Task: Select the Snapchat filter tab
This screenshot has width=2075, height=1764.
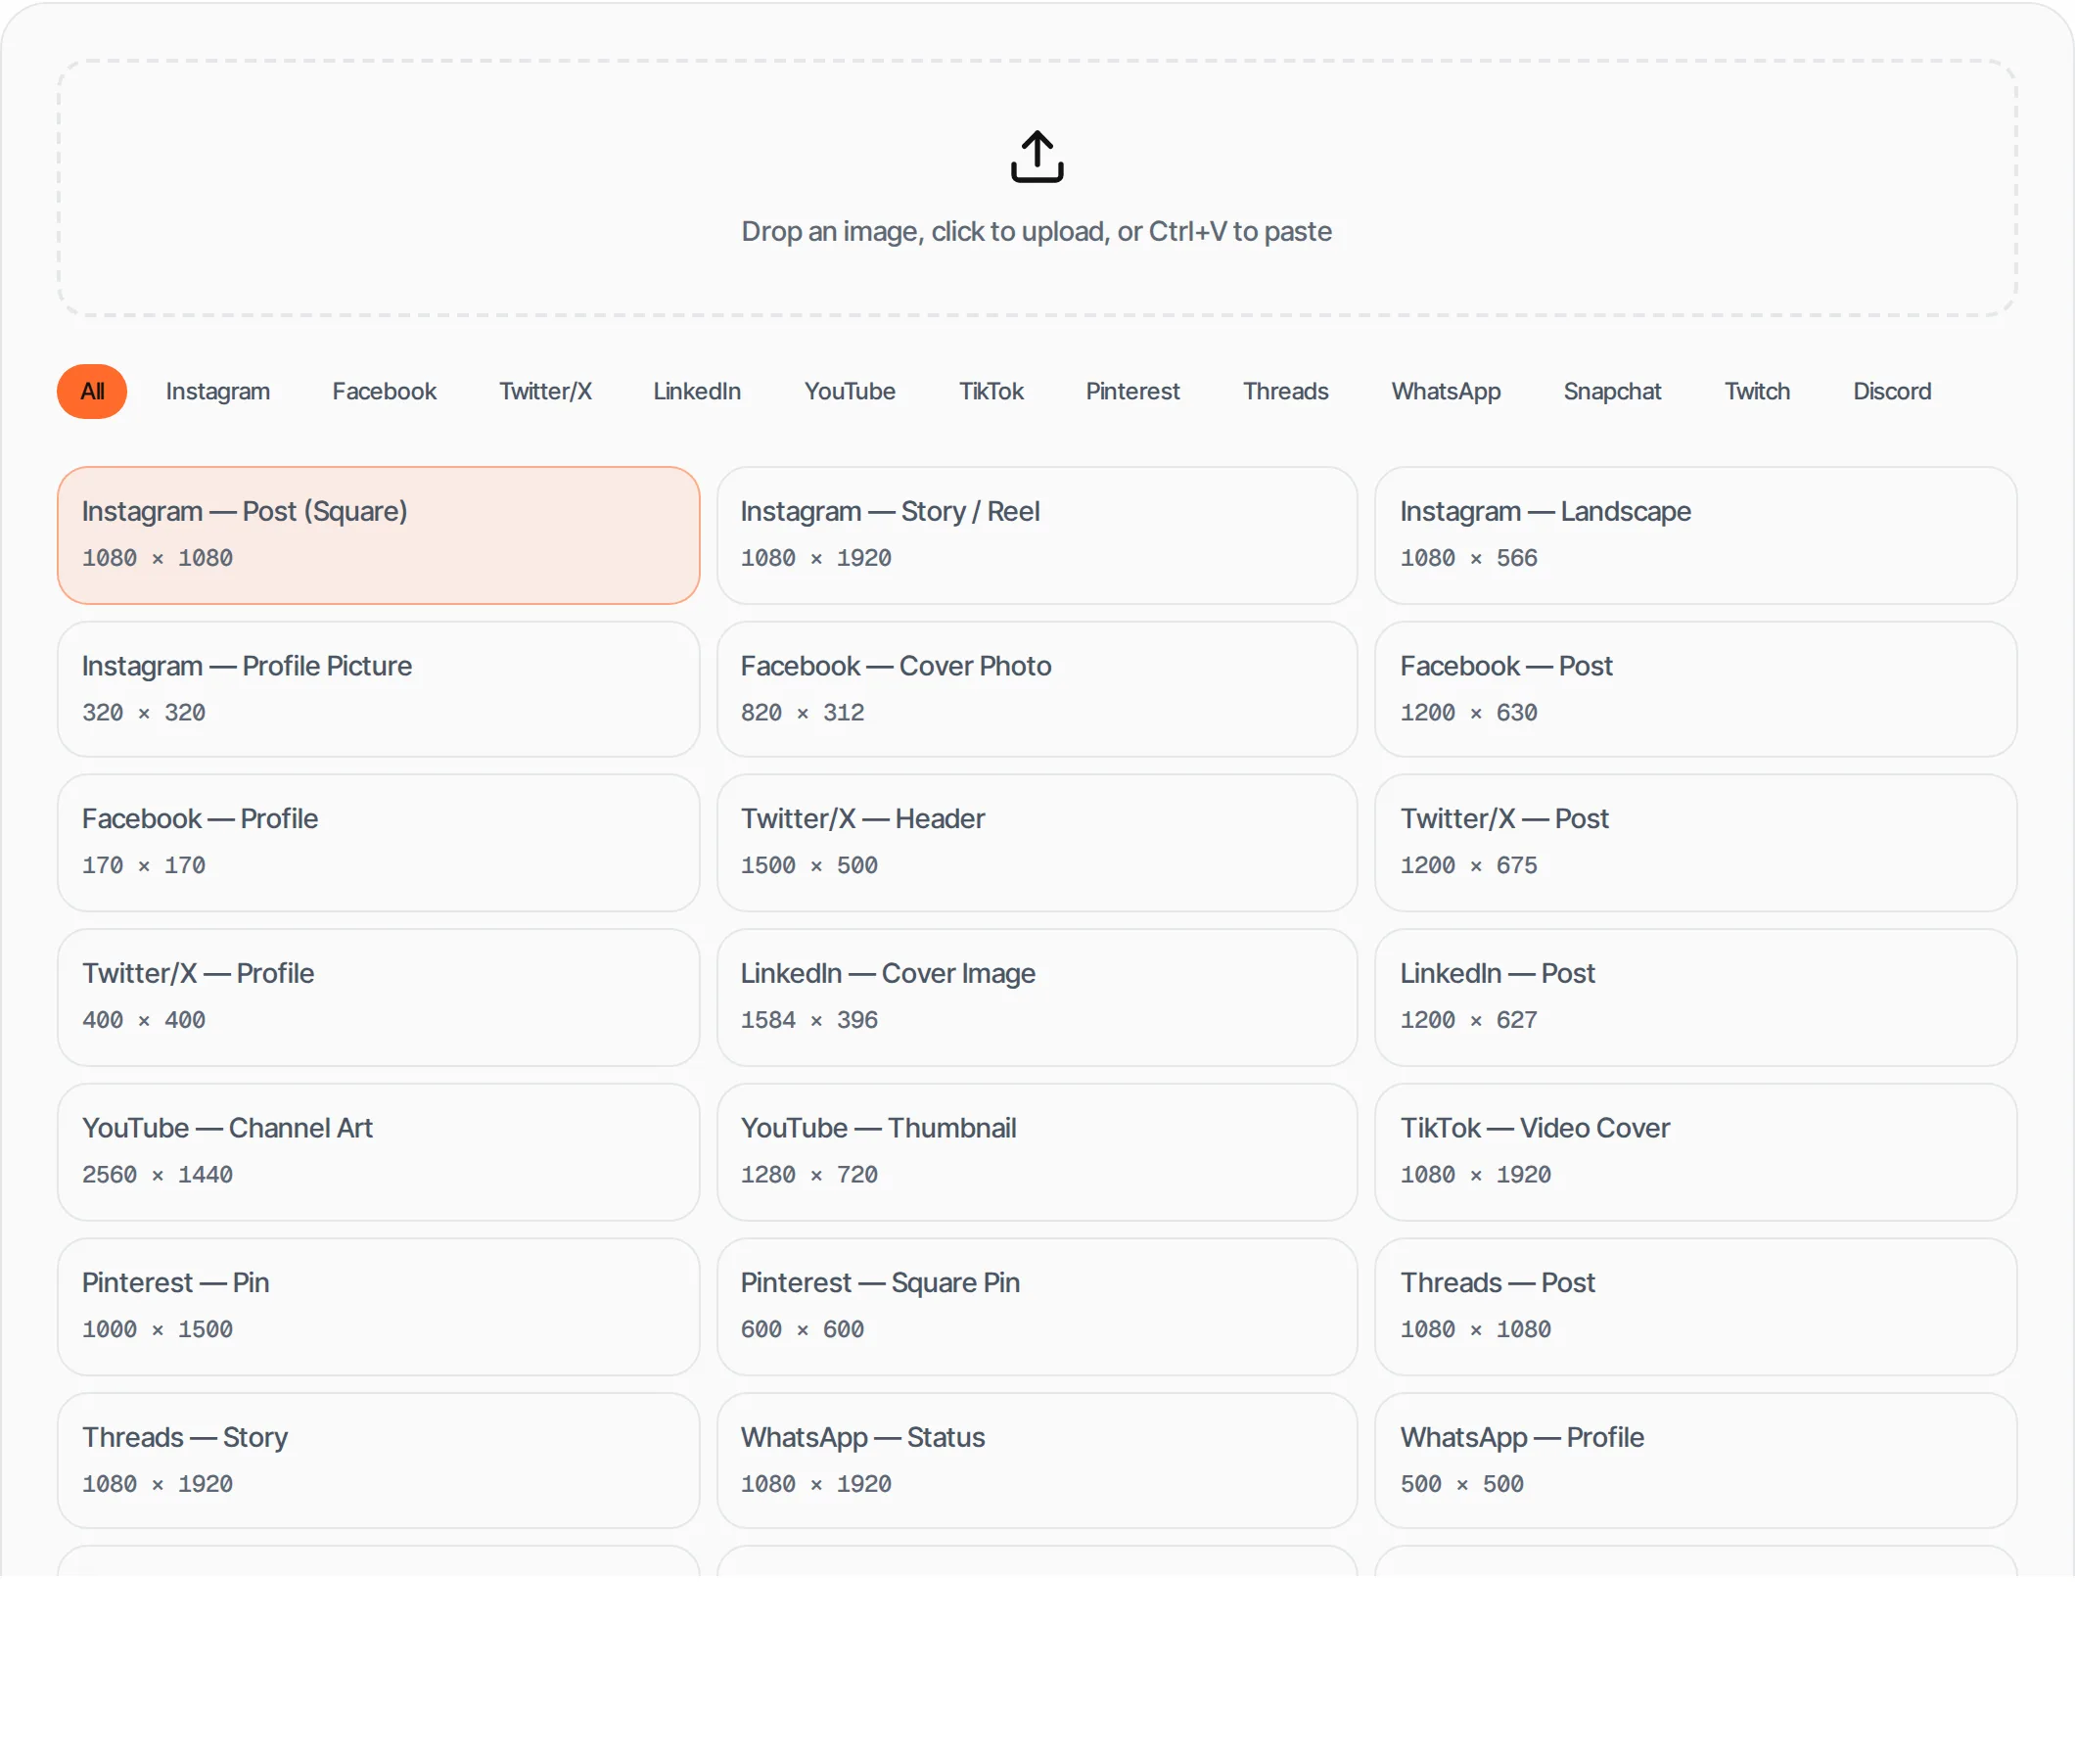Action: pos(1612,391)
